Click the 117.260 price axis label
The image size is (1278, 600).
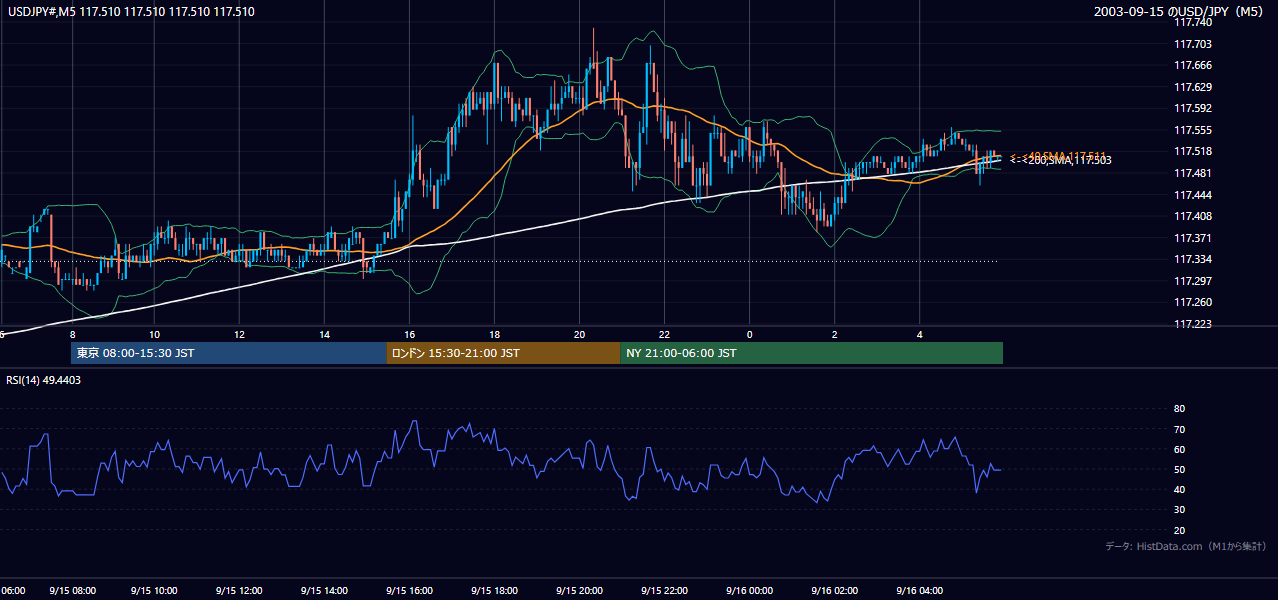pyautogui.click(x=1192, y=302)
